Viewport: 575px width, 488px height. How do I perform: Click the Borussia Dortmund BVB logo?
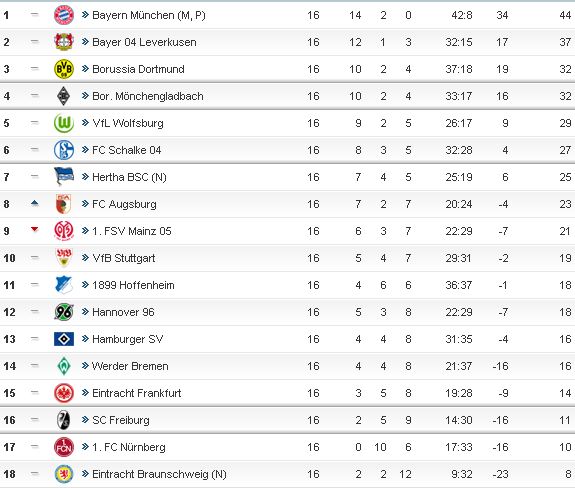pos(64,69)
